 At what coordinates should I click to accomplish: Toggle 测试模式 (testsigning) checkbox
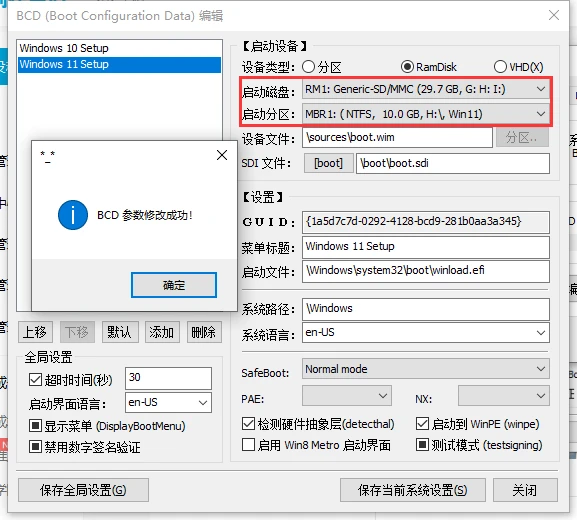422,444
